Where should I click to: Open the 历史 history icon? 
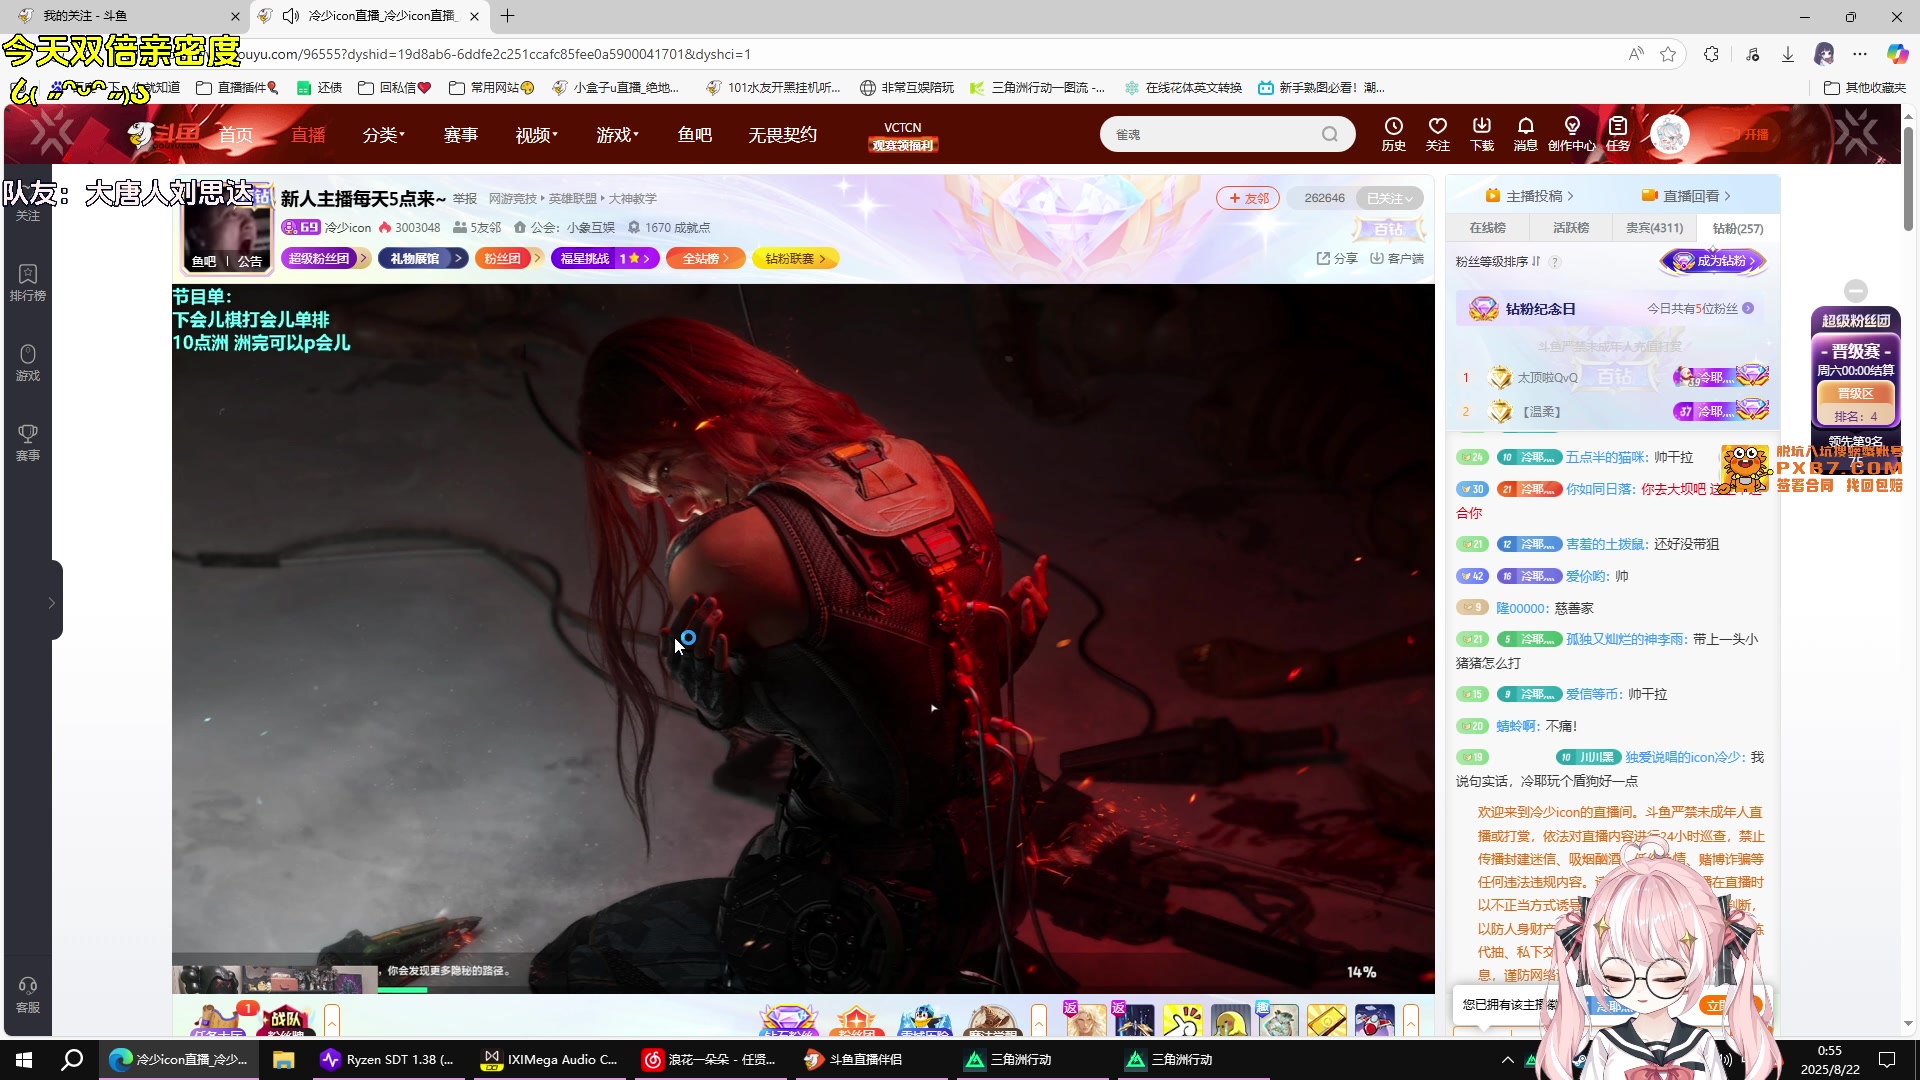tap(1393, 133)
